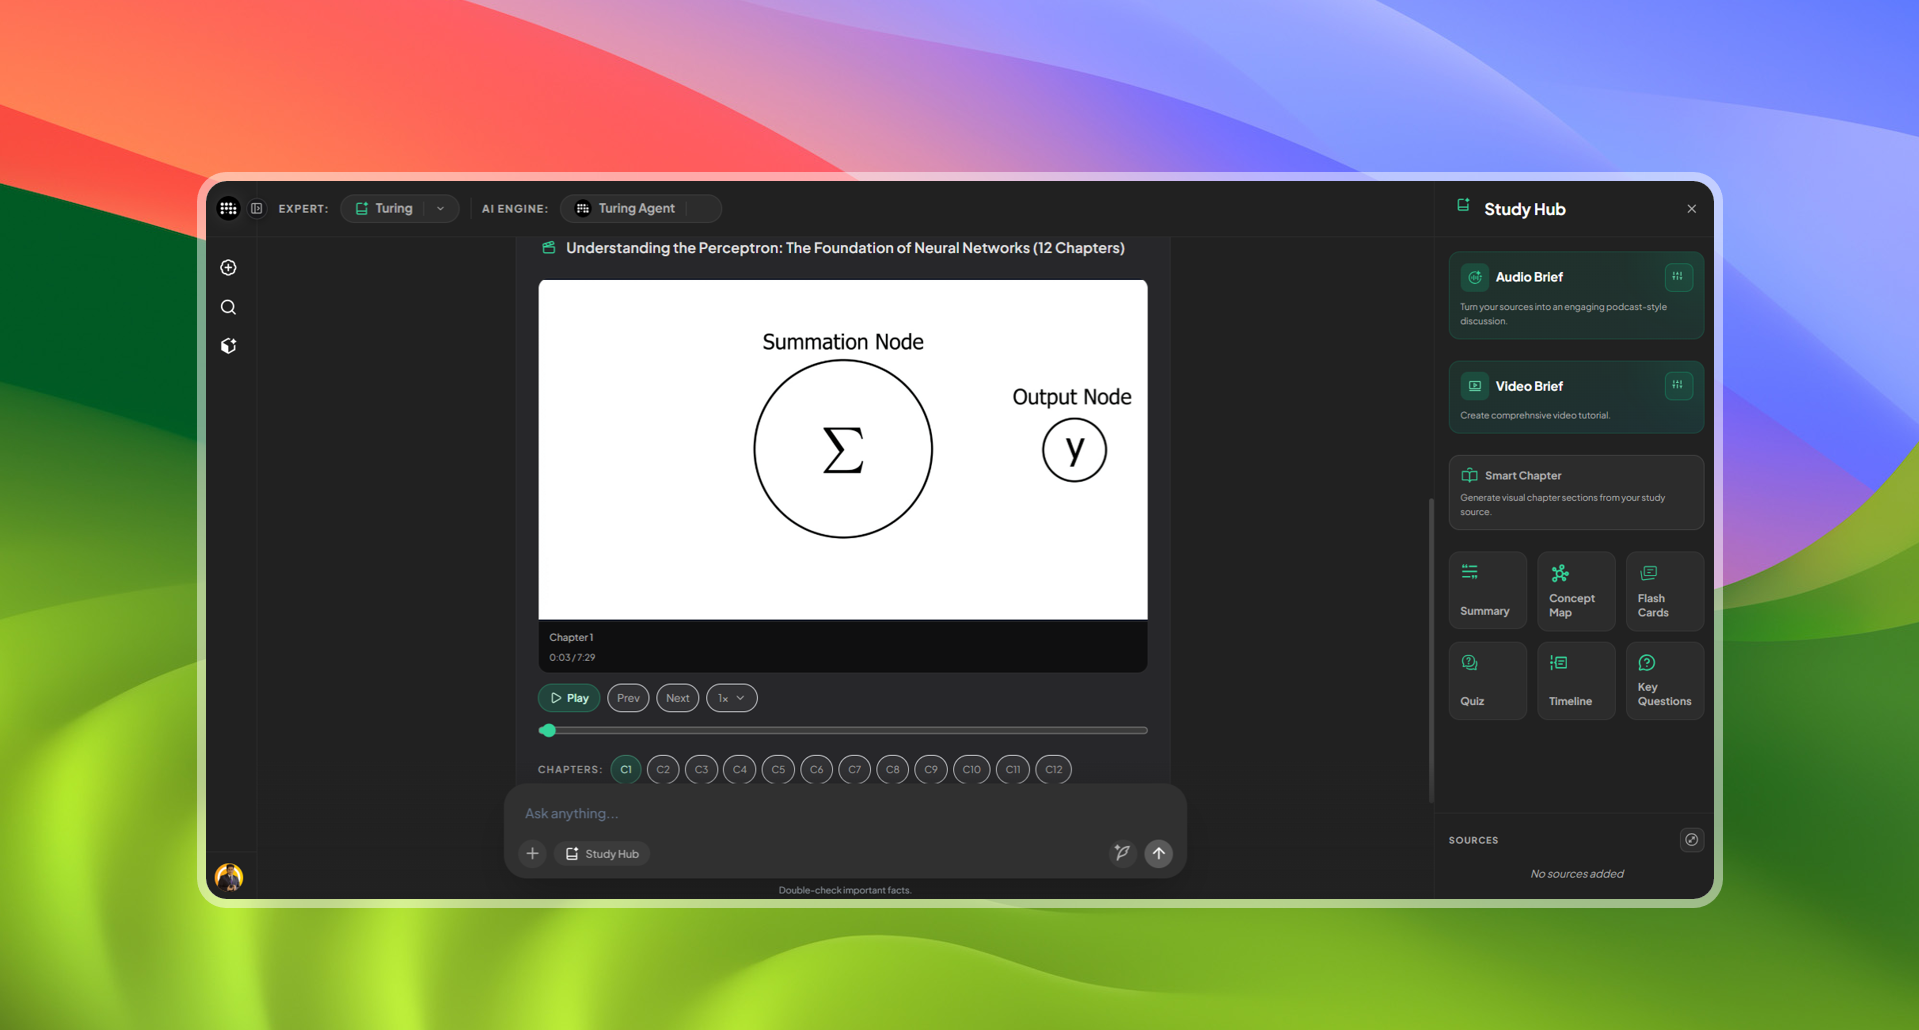Toggle the sidebar panel icon
This screenshot has height=1030, width=1919.
coord(257,208)
